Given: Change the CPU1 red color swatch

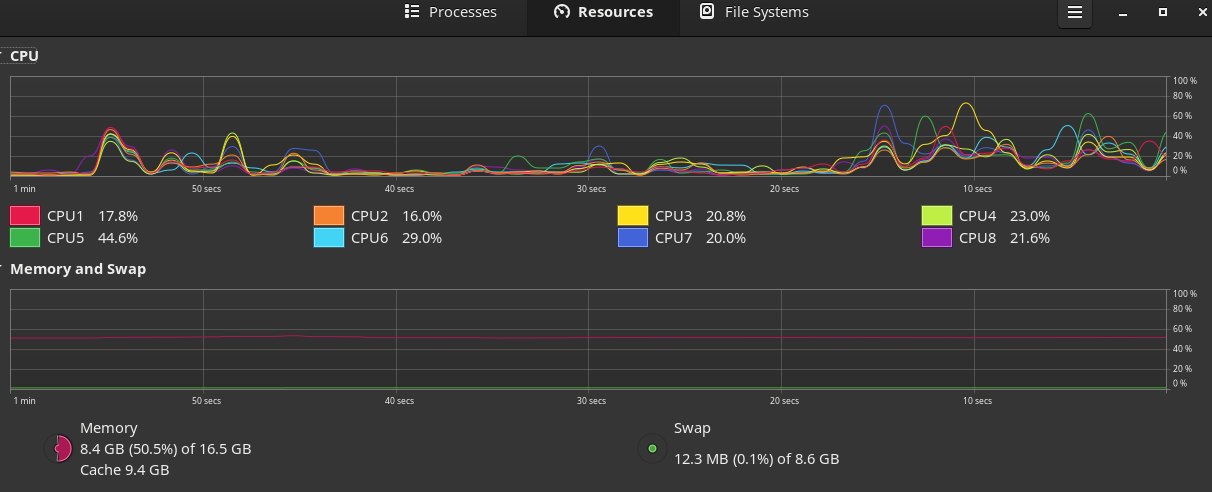Looking at the screenshot, I should [x=24, y=215].
